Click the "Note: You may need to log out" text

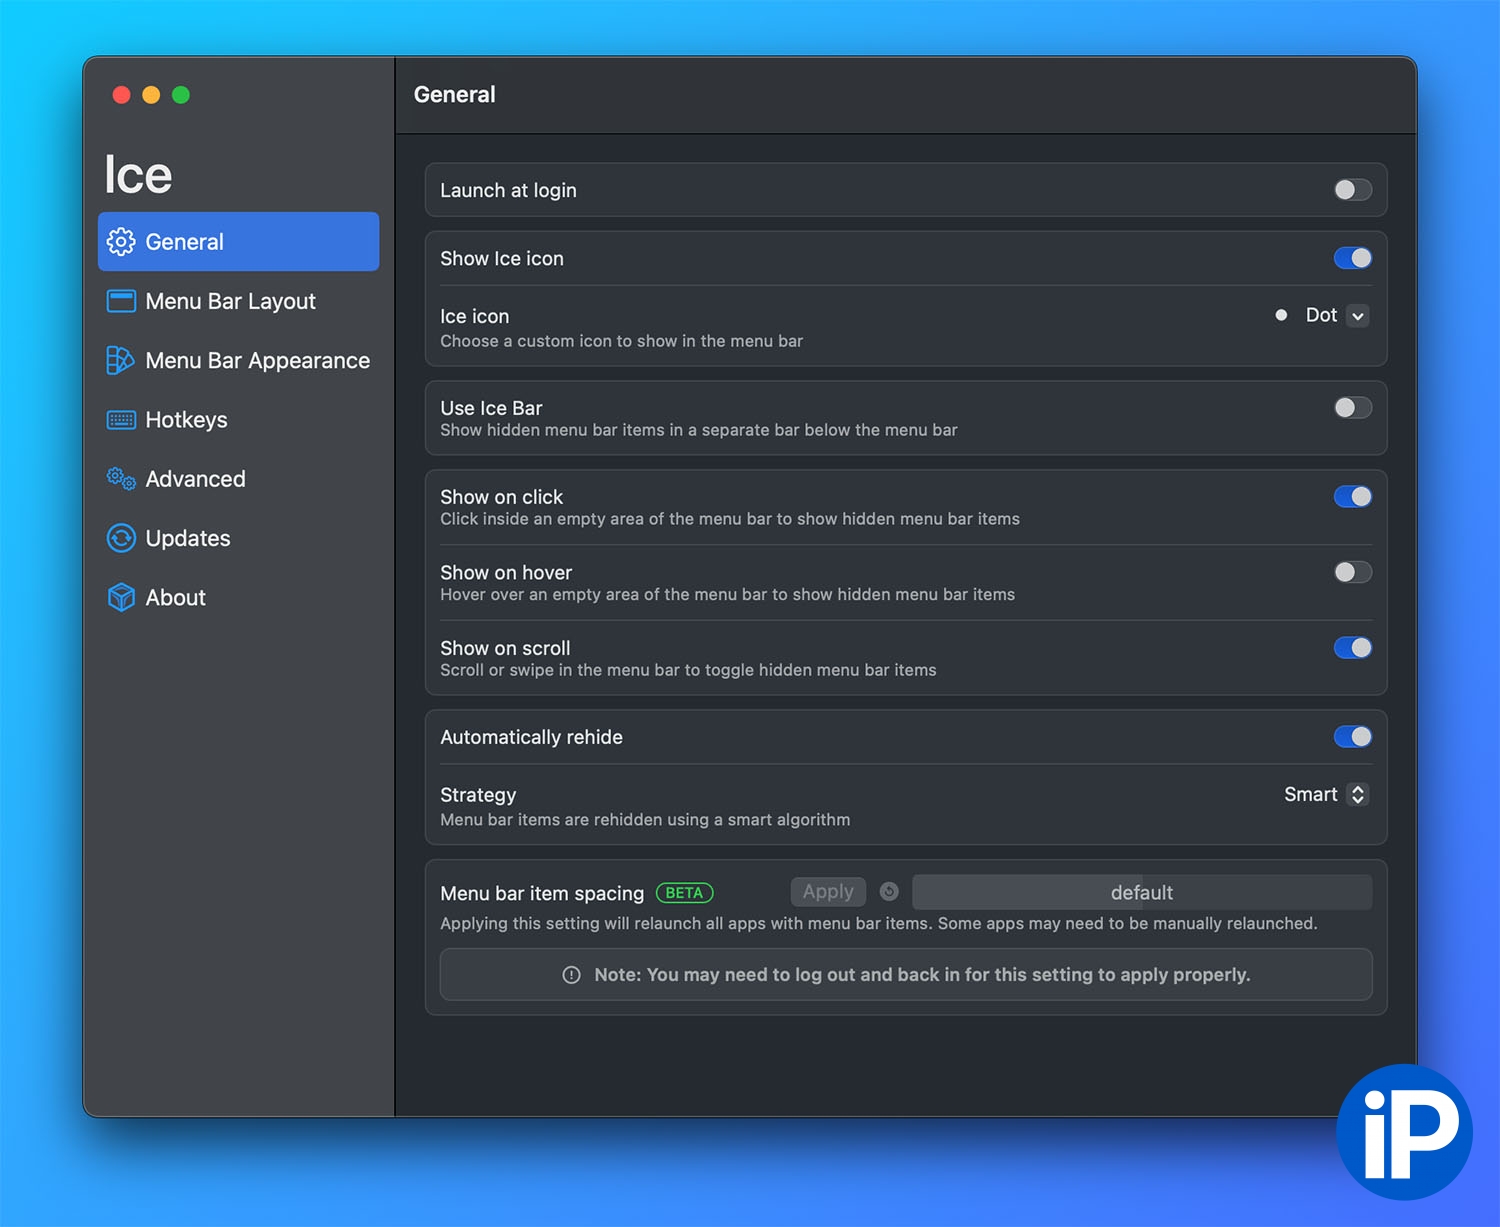tap(922, 975)
